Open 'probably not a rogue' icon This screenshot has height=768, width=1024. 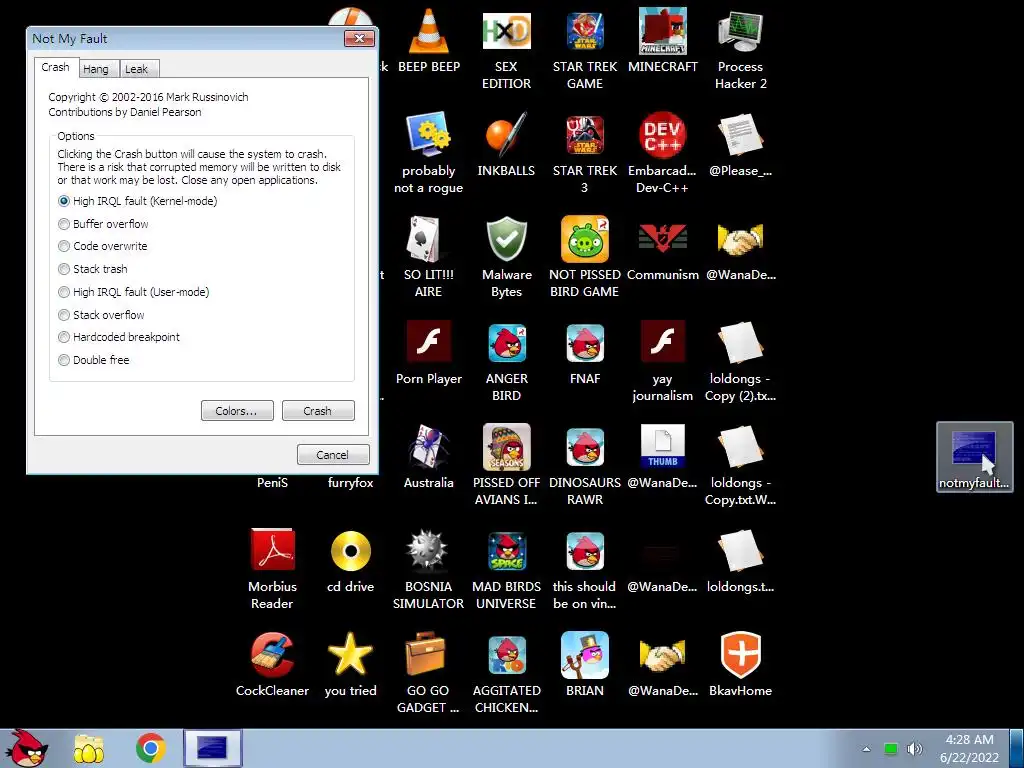[428, 153]
